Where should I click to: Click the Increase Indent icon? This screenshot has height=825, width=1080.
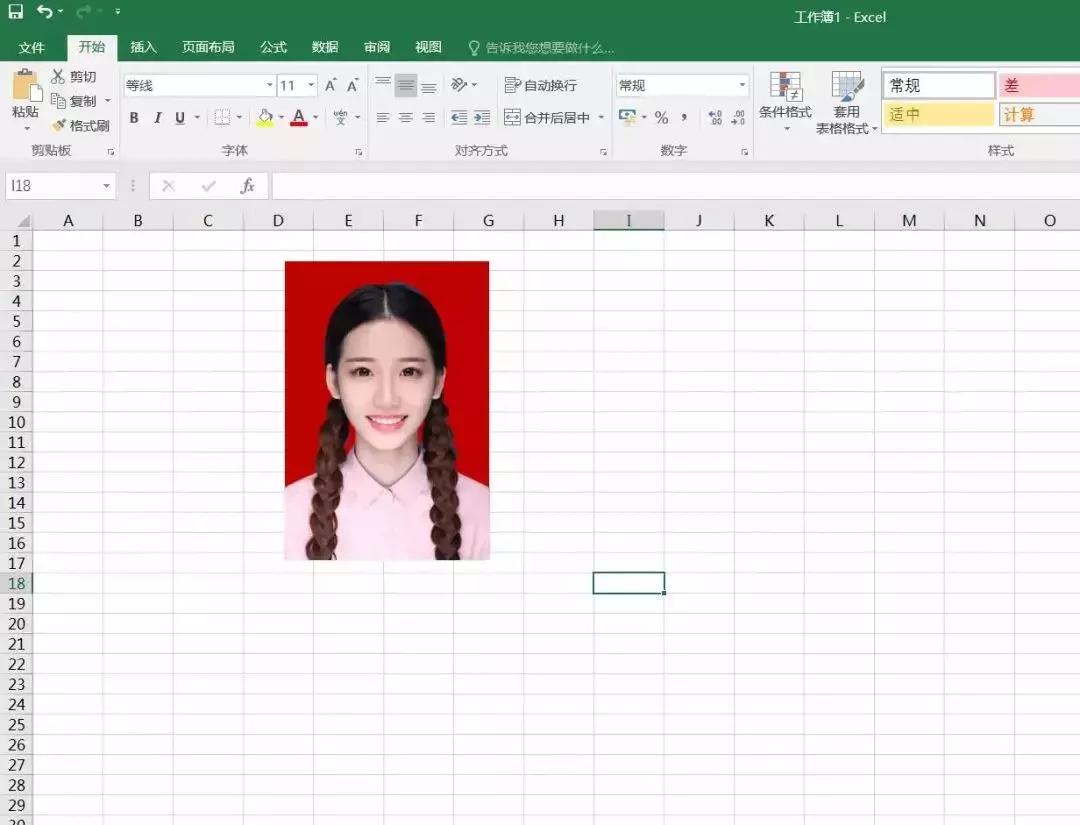coord(482,118)
